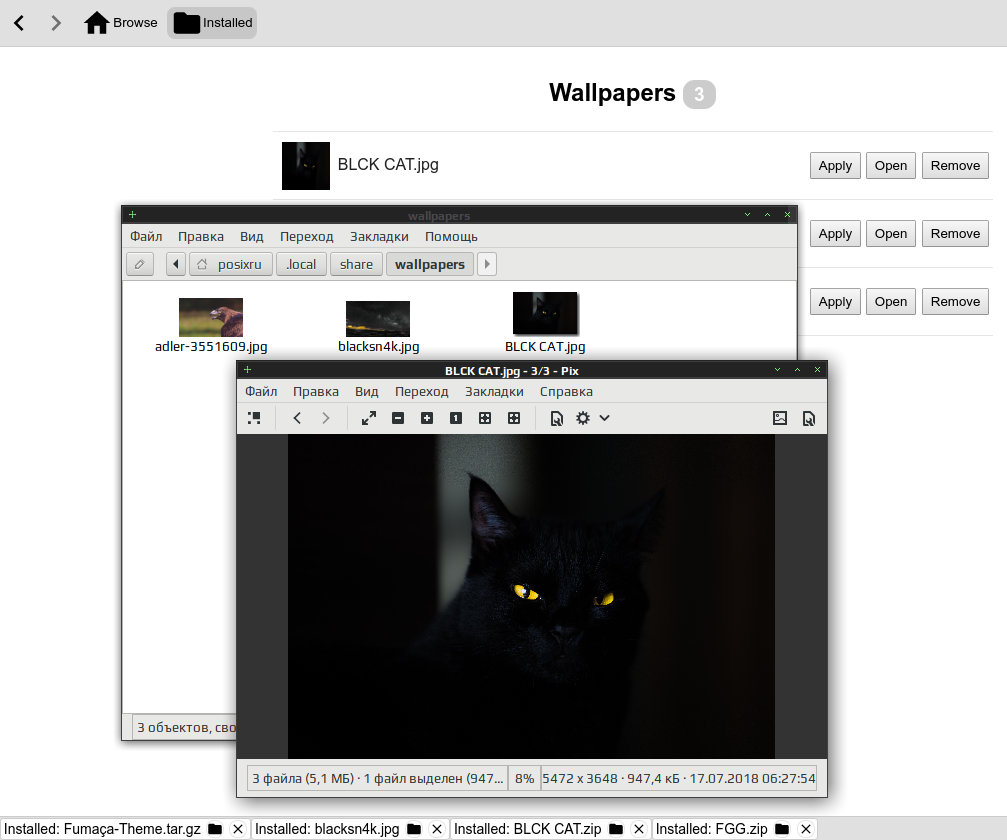Go to posixru home folder in path bar
Image resolution: width=1007 pixels, height=840 pixels.
point(231,264)
